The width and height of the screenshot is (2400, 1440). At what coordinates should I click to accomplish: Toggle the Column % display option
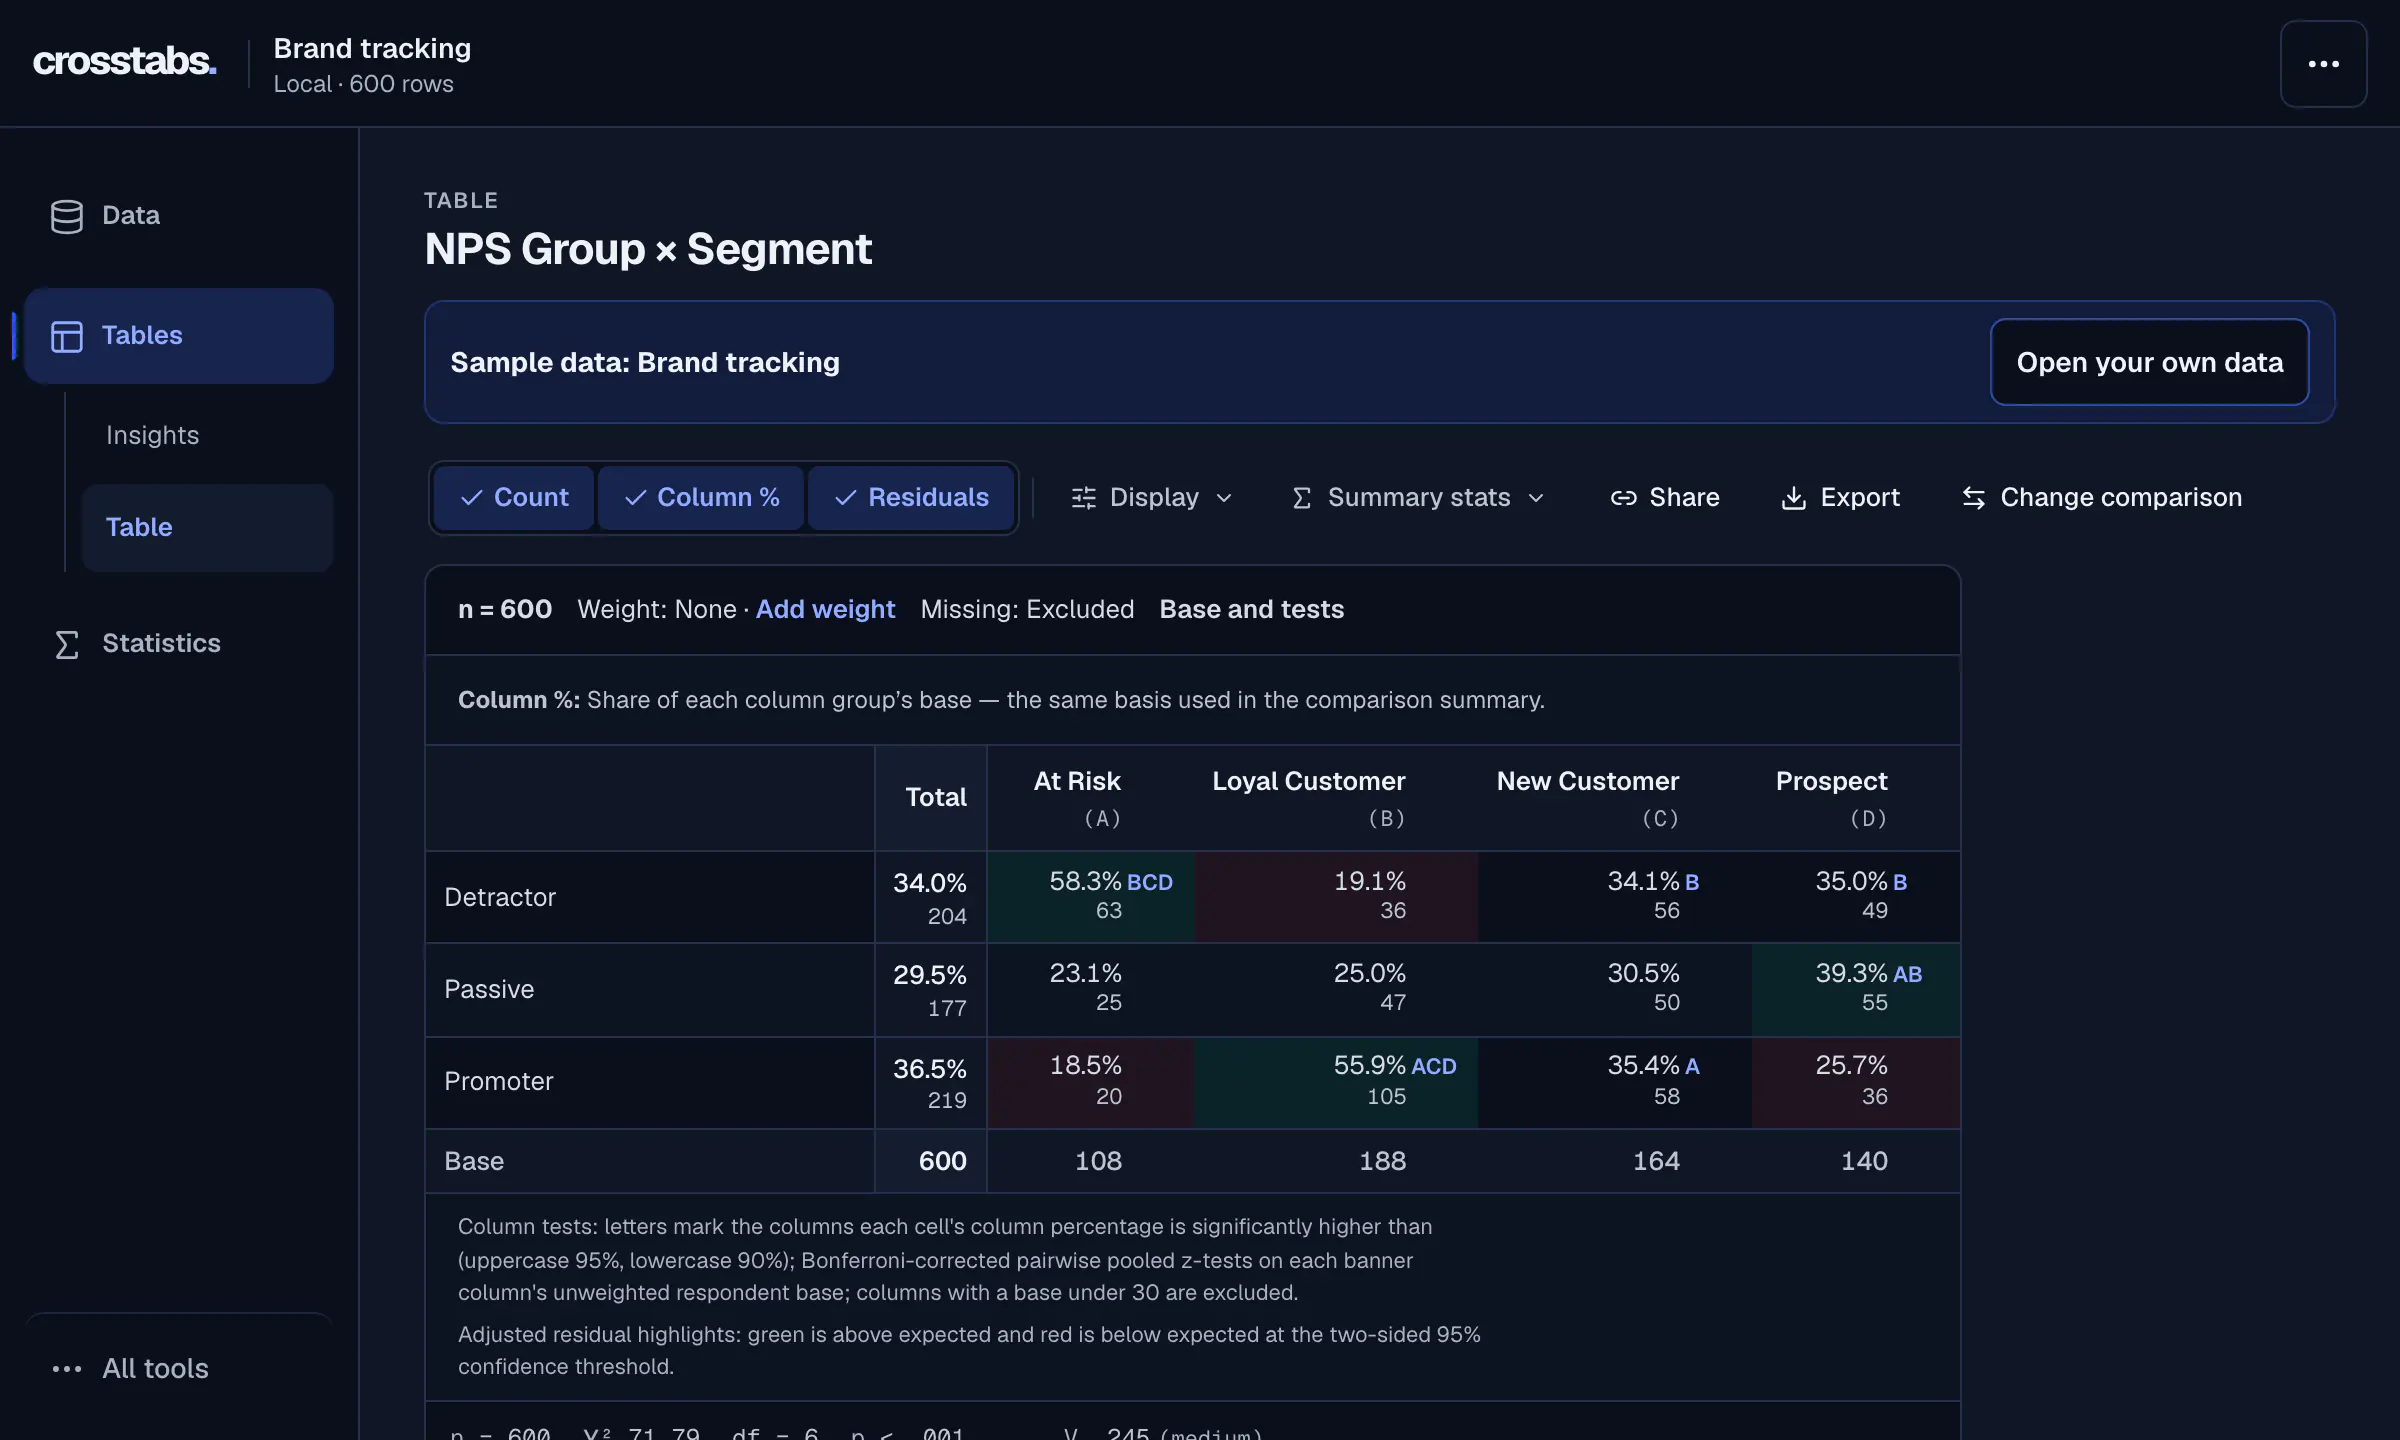(x=701, y=498)
